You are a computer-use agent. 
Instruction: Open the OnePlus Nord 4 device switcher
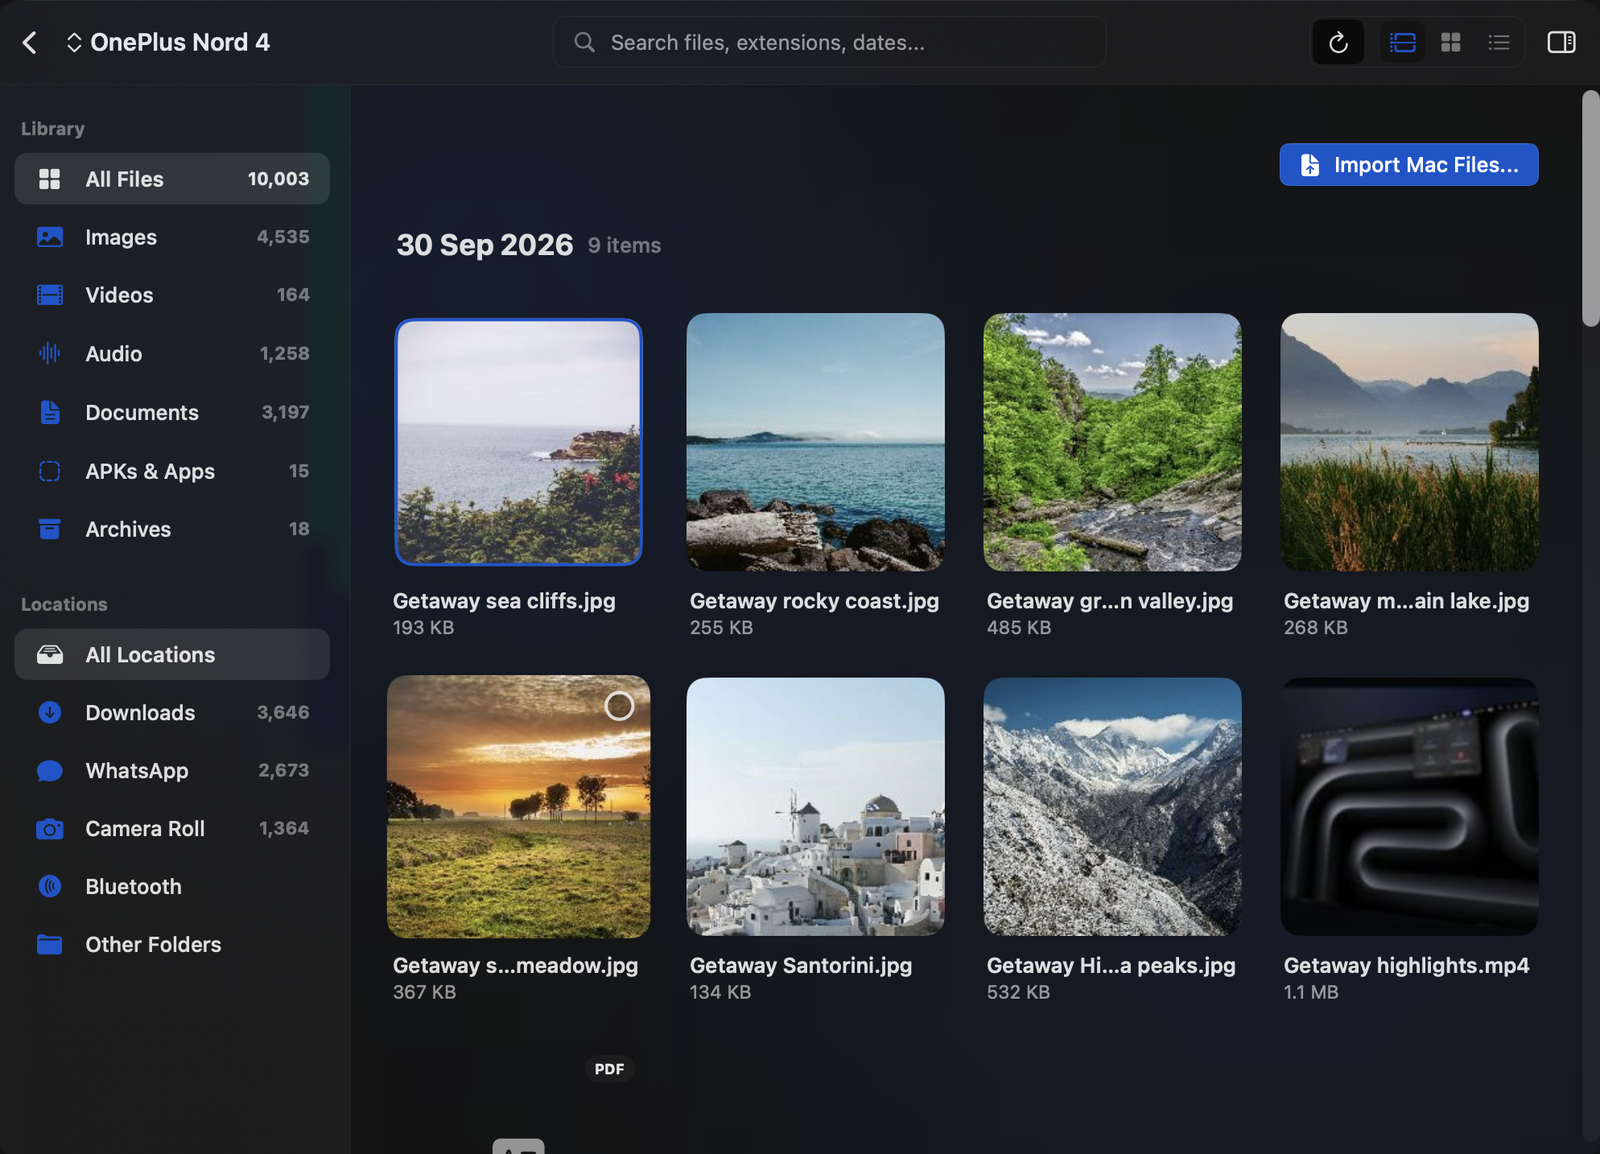pos(168,42)
